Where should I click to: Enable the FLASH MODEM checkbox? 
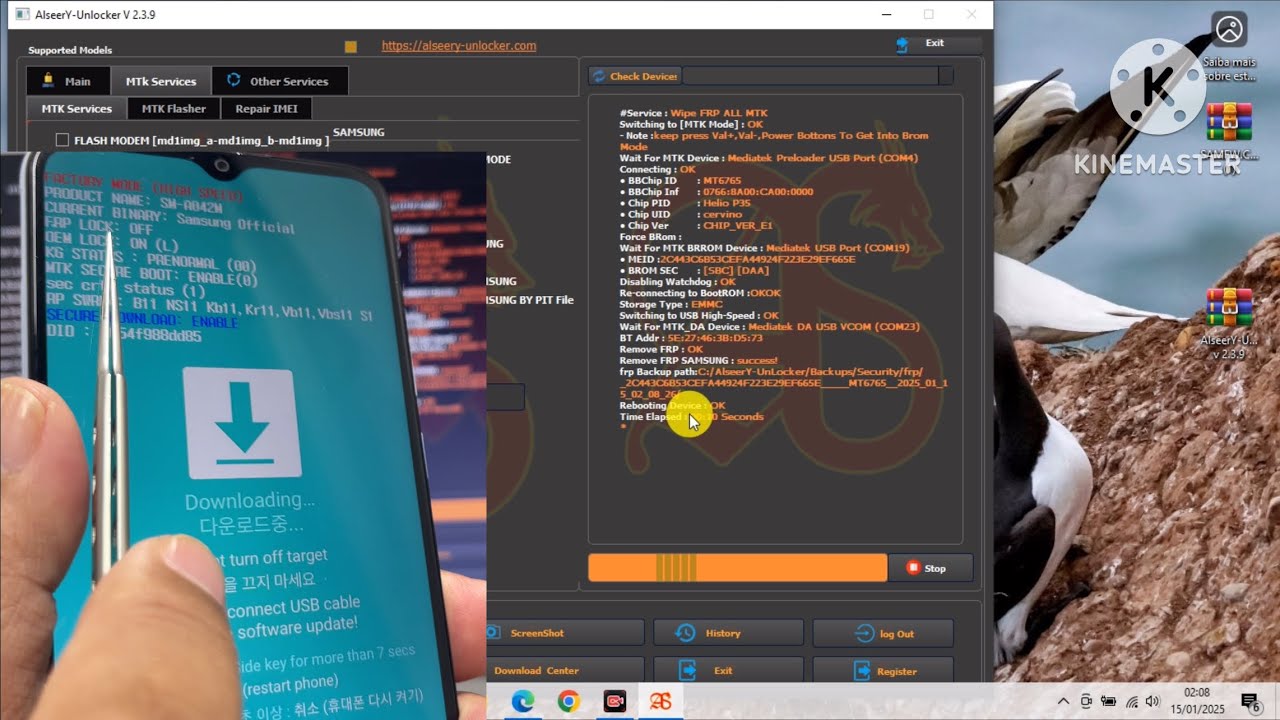click(x=62, y=141)
